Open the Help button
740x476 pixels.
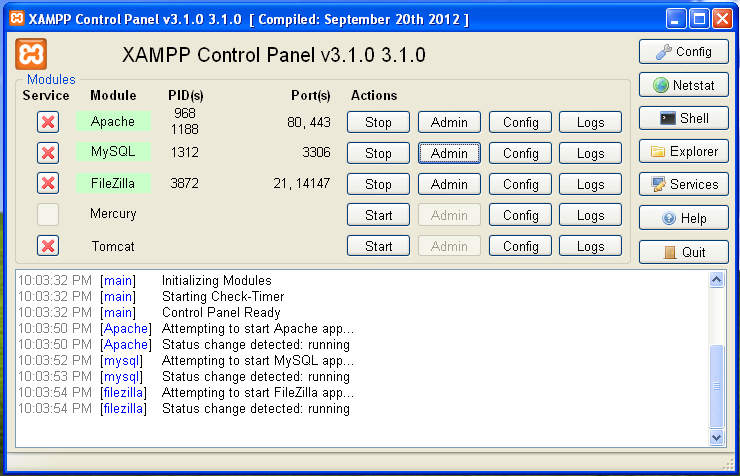pos(683,218)
